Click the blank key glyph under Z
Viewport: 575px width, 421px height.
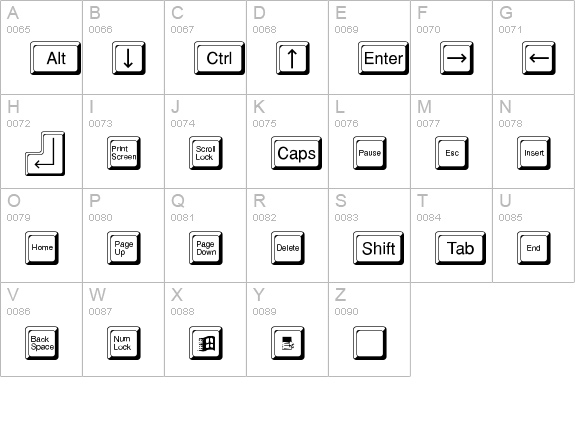tap(370, 343)
